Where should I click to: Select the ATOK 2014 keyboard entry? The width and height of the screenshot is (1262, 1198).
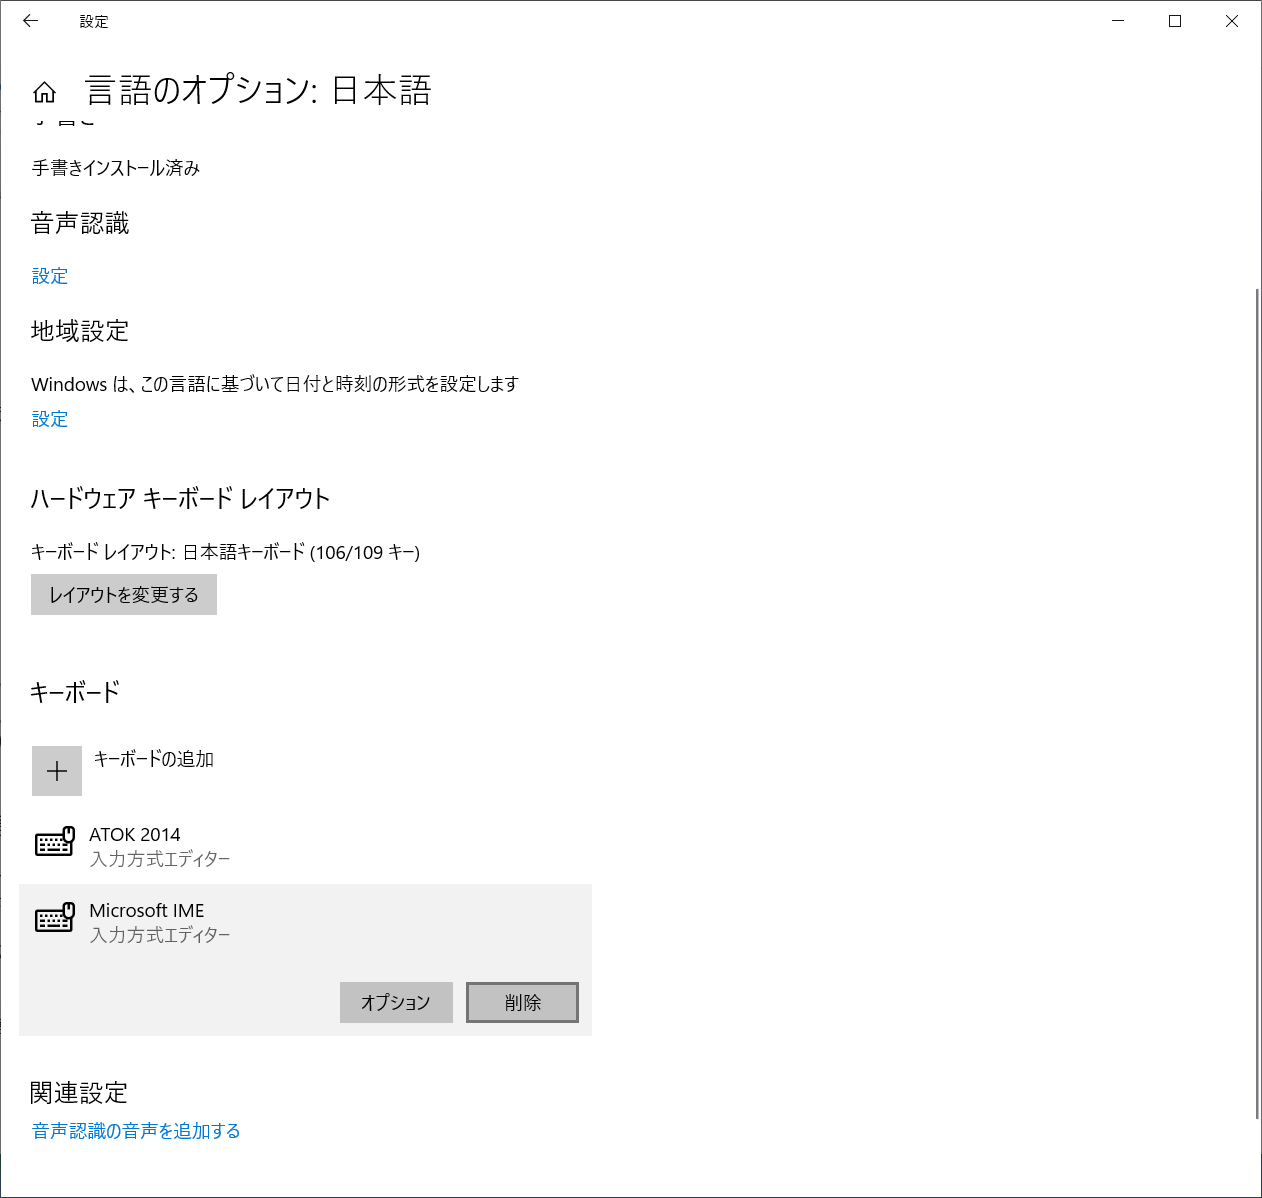coord(135,835)
